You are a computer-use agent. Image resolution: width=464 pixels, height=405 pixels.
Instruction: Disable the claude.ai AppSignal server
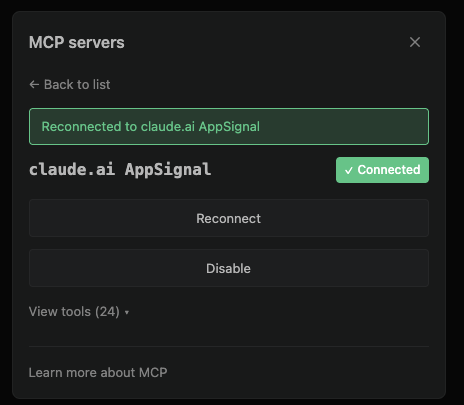[229, 268]
